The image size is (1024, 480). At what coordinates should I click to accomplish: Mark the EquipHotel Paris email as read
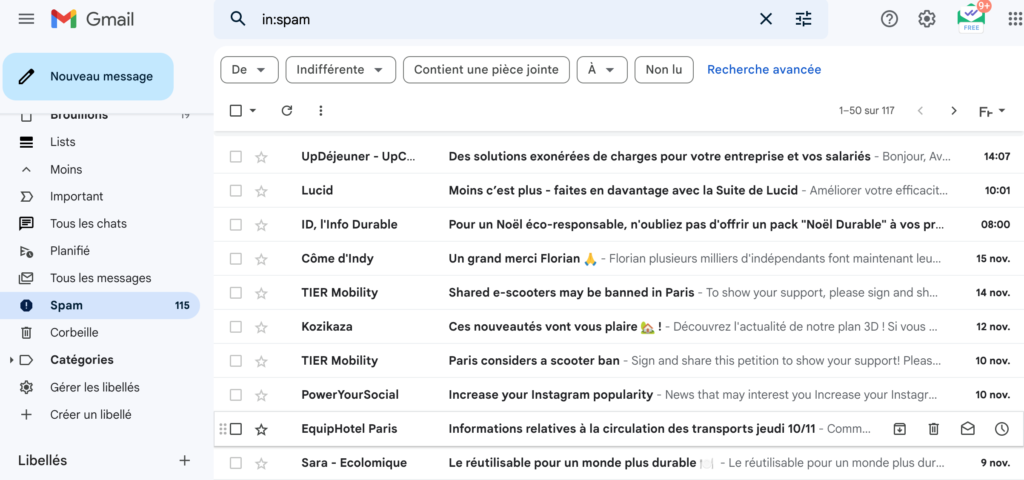[968, 429]
